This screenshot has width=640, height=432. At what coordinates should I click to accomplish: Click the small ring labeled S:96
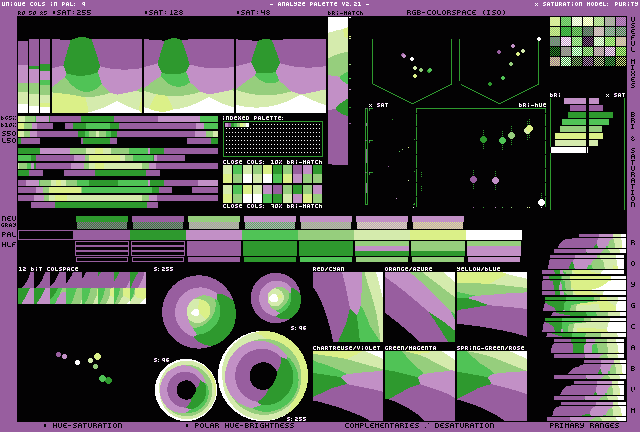click(276, 297)
